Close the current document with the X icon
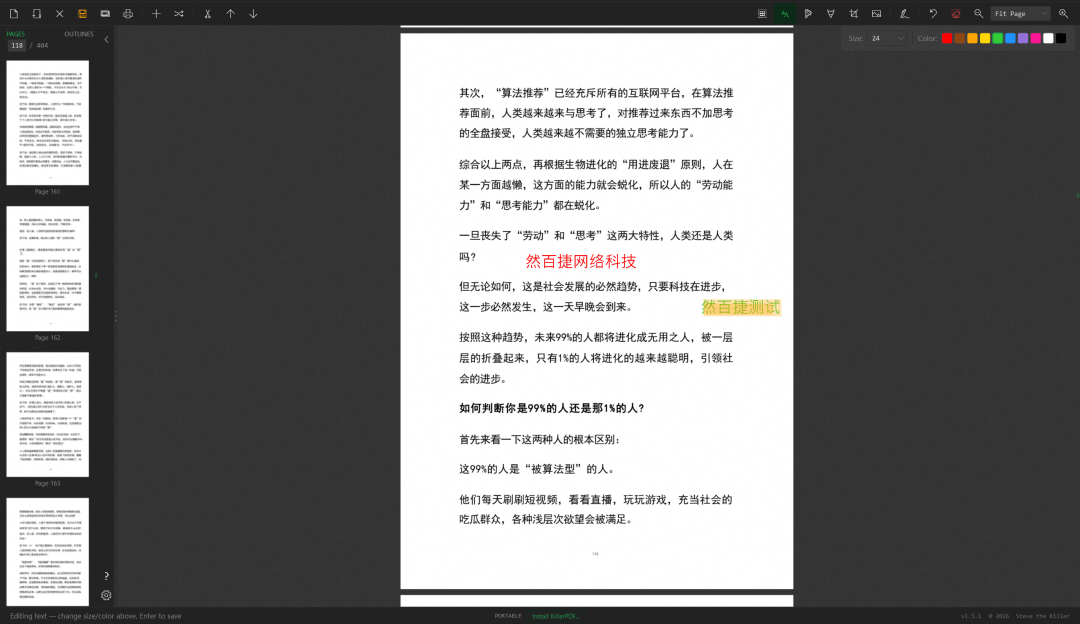 (59, 14)
